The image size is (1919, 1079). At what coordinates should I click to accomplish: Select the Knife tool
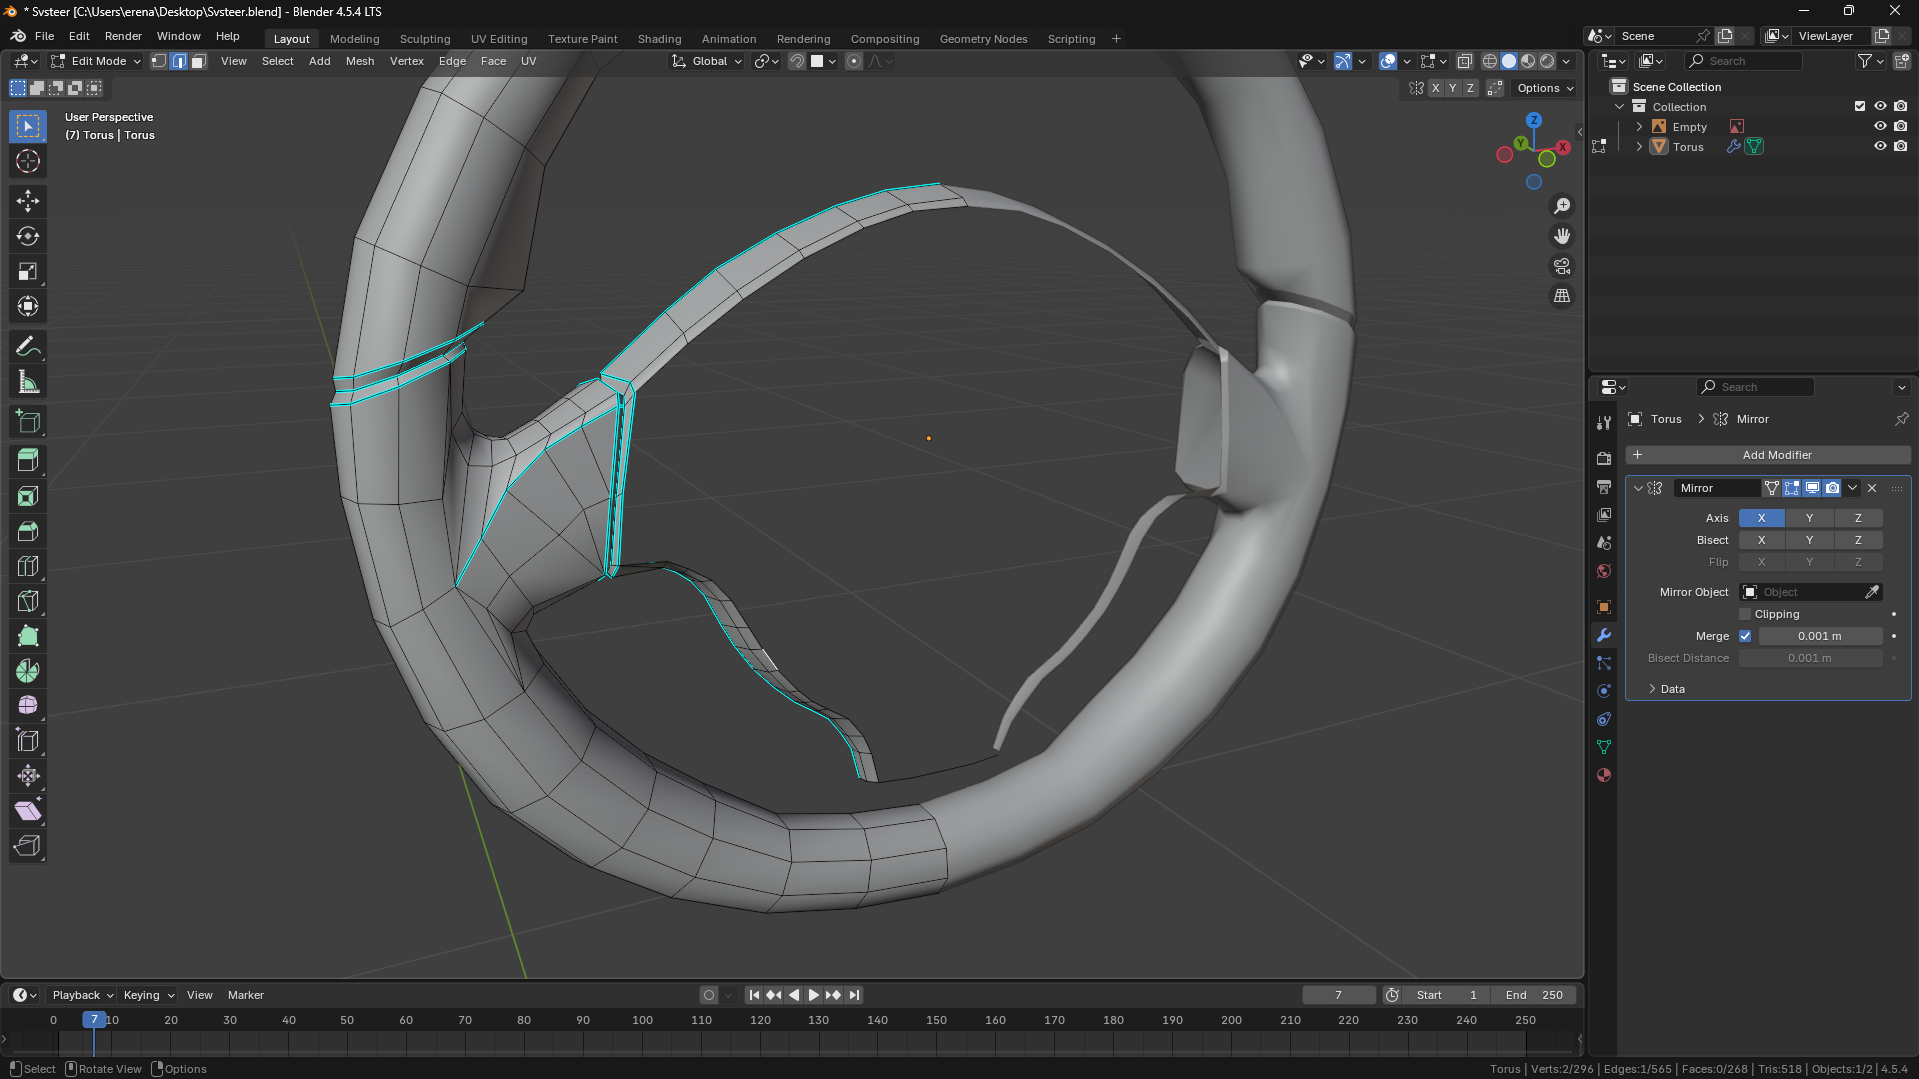click(x=28, y=601)
